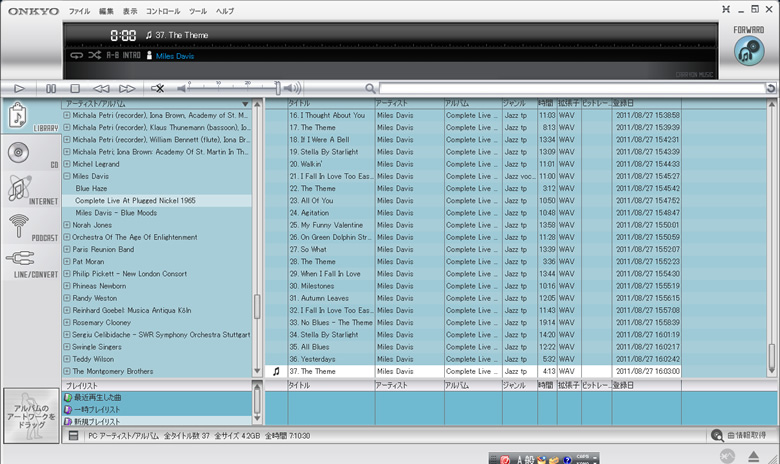Open the 表示 menu
Viewport: 780px width, 464px height.
[x=130, y=11]
